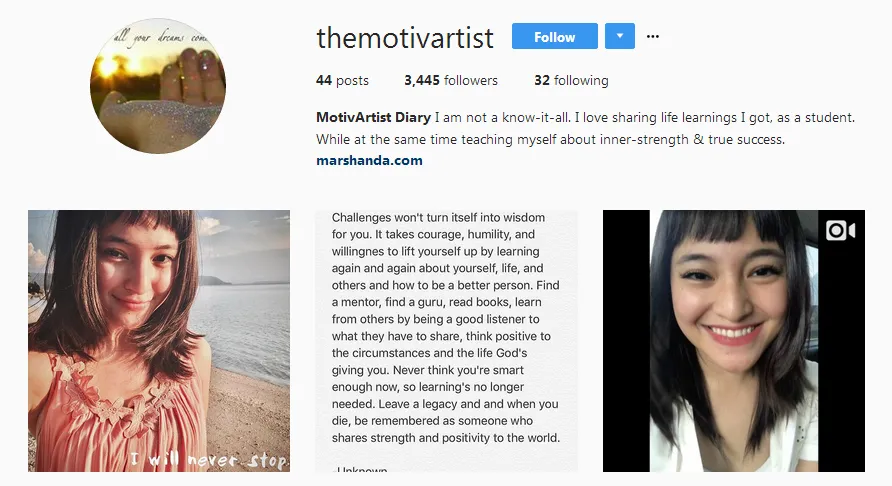
Task: Open the marshanda.com website link
Action: point(369,160)
